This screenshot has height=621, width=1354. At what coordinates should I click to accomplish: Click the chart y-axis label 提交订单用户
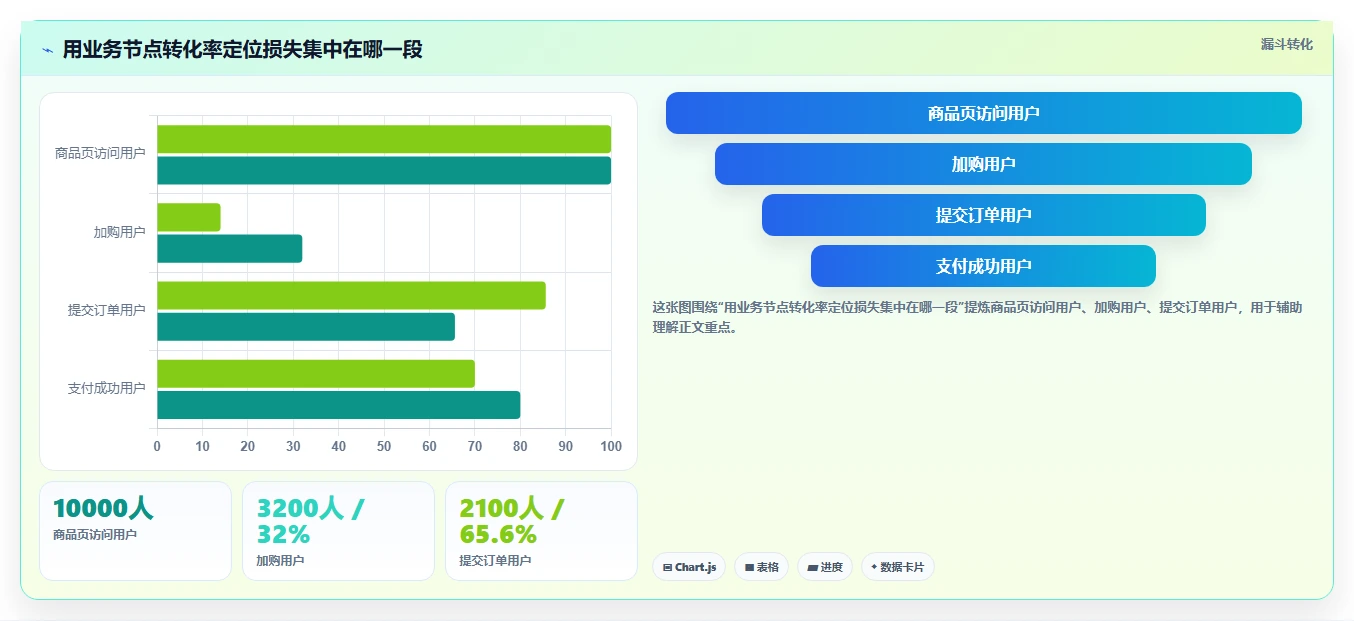tap(107, 310)
